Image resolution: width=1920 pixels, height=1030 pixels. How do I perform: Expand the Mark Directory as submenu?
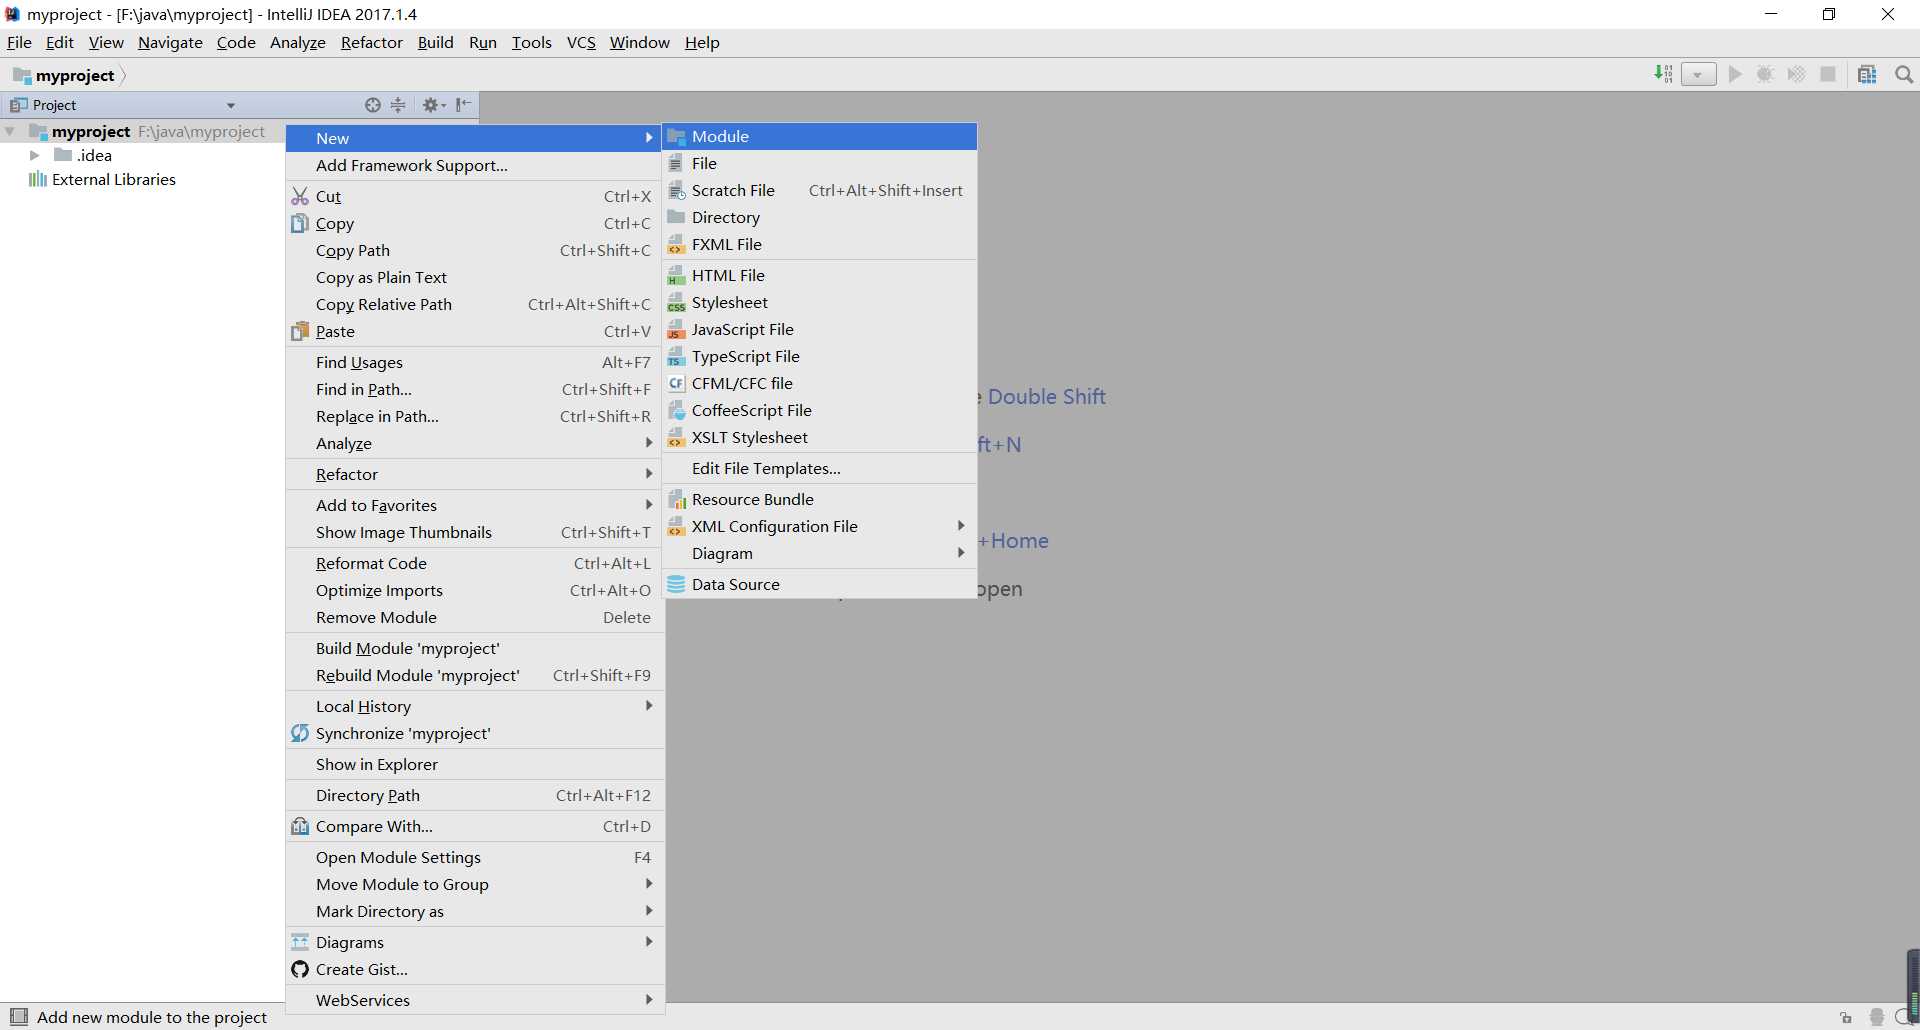(x=475, y=912)
